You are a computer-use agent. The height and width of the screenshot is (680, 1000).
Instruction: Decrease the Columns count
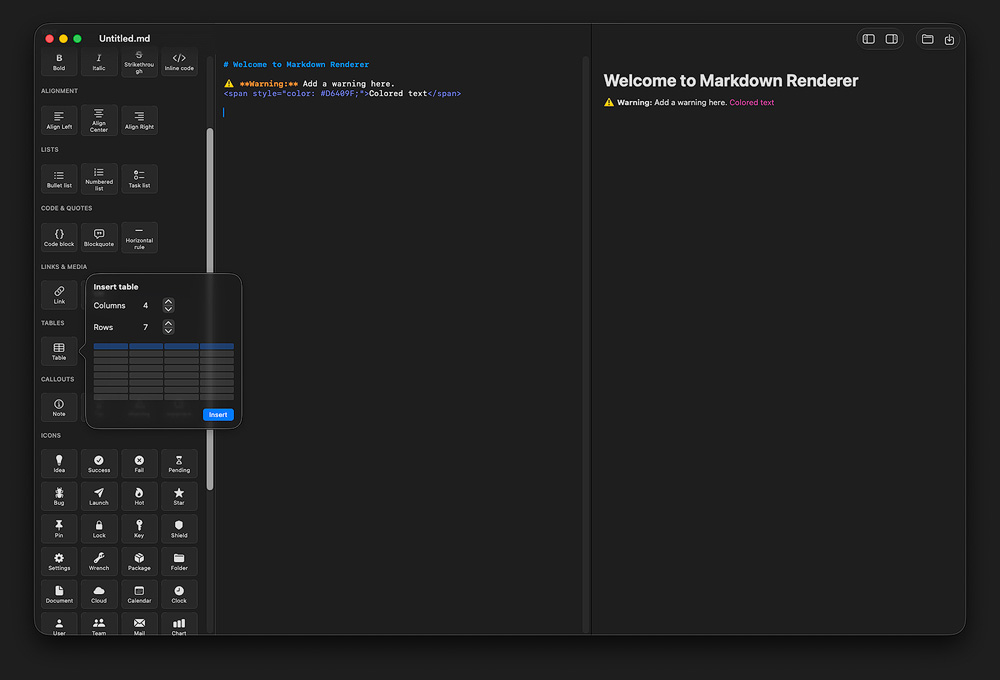click(168, 309)
